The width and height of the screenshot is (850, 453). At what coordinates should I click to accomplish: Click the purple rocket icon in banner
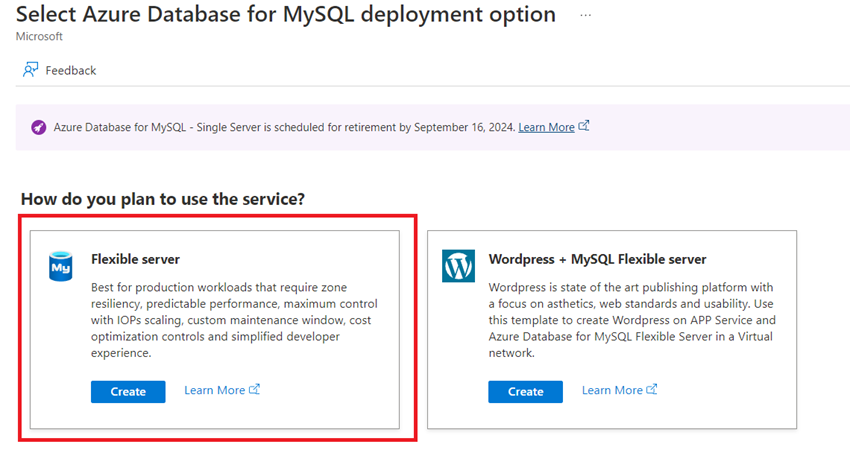click(x=38, y=127)
